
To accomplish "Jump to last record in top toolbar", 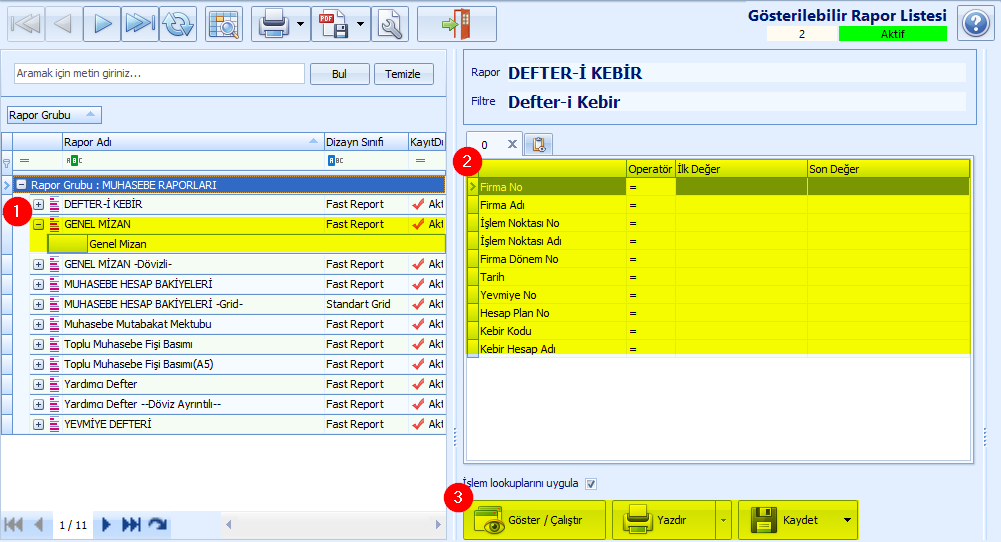I will (140, 24).
